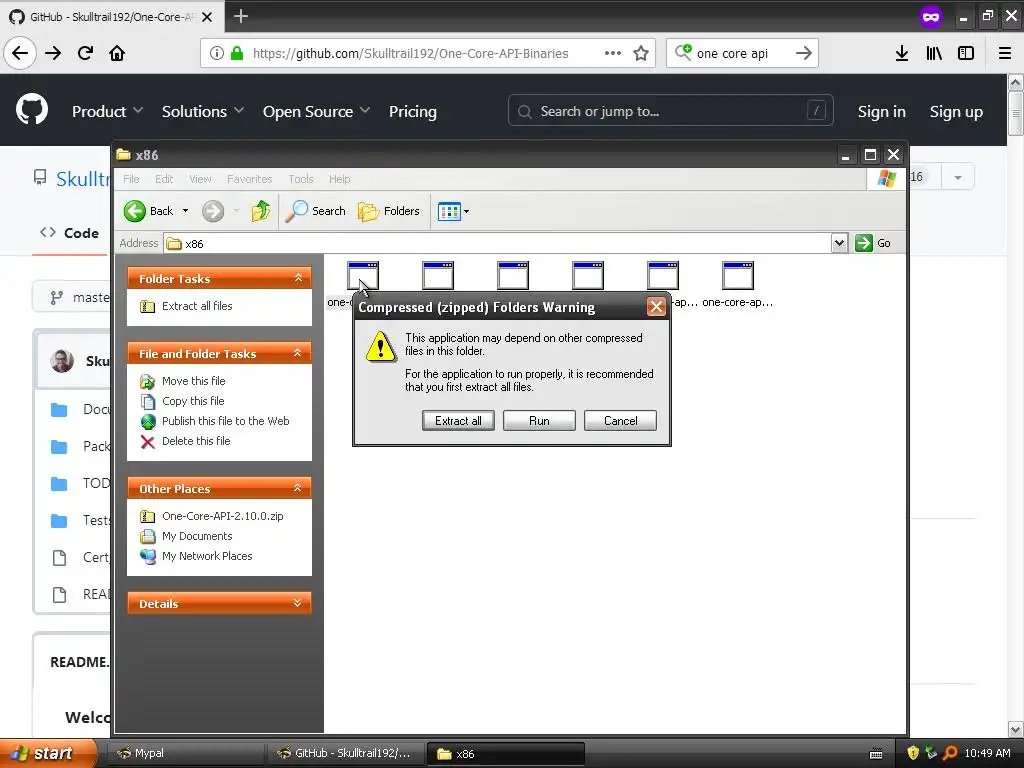Viewport: 1024px width, 768px height.
Task: Click Extract all in the warning dialog
Action: [x=458, y=421]
